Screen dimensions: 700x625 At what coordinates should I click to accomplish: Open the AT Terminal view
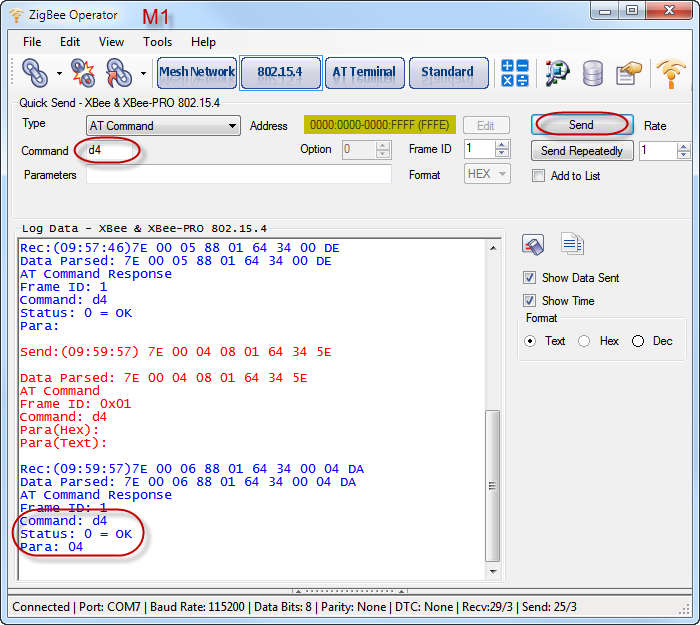(x=365, y=73)
